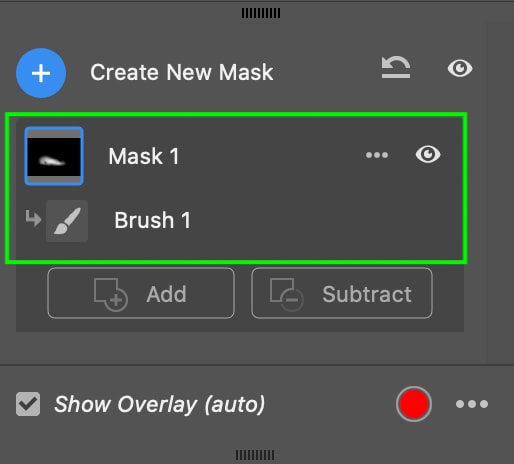
Task: Hide Mask 1 using its eye icon
Action: pyautogui.click(x=428, y=154)
